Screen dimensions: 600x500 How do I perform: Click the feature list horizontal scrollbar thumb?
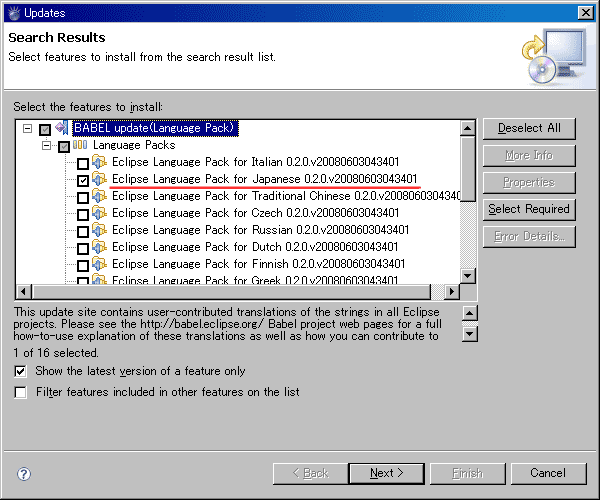(231, 292)
